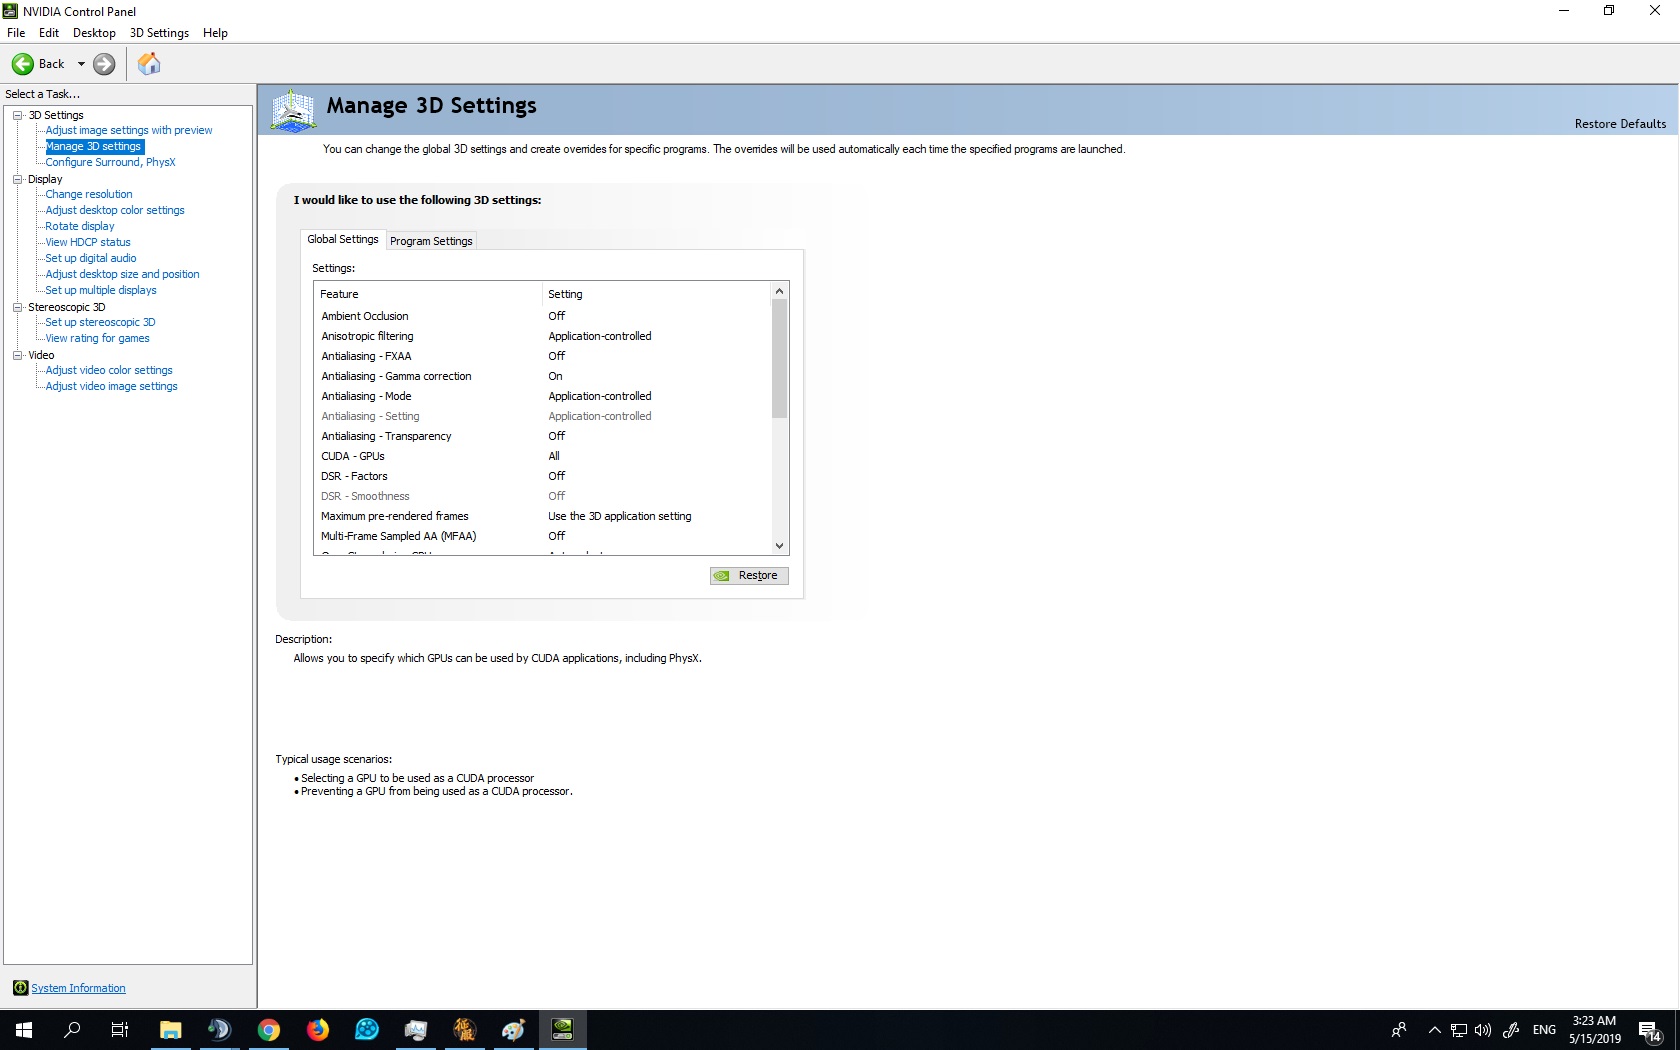
Task: Click the Home icon in toolbar
Action: pos(149,64)
